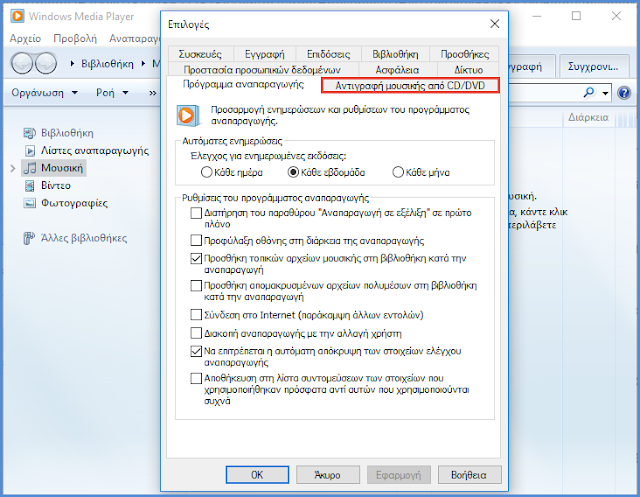
Task: Check Αποθήκευση στη λίστα συντομεύσεων checkbox
Action: tap(196, 379)
